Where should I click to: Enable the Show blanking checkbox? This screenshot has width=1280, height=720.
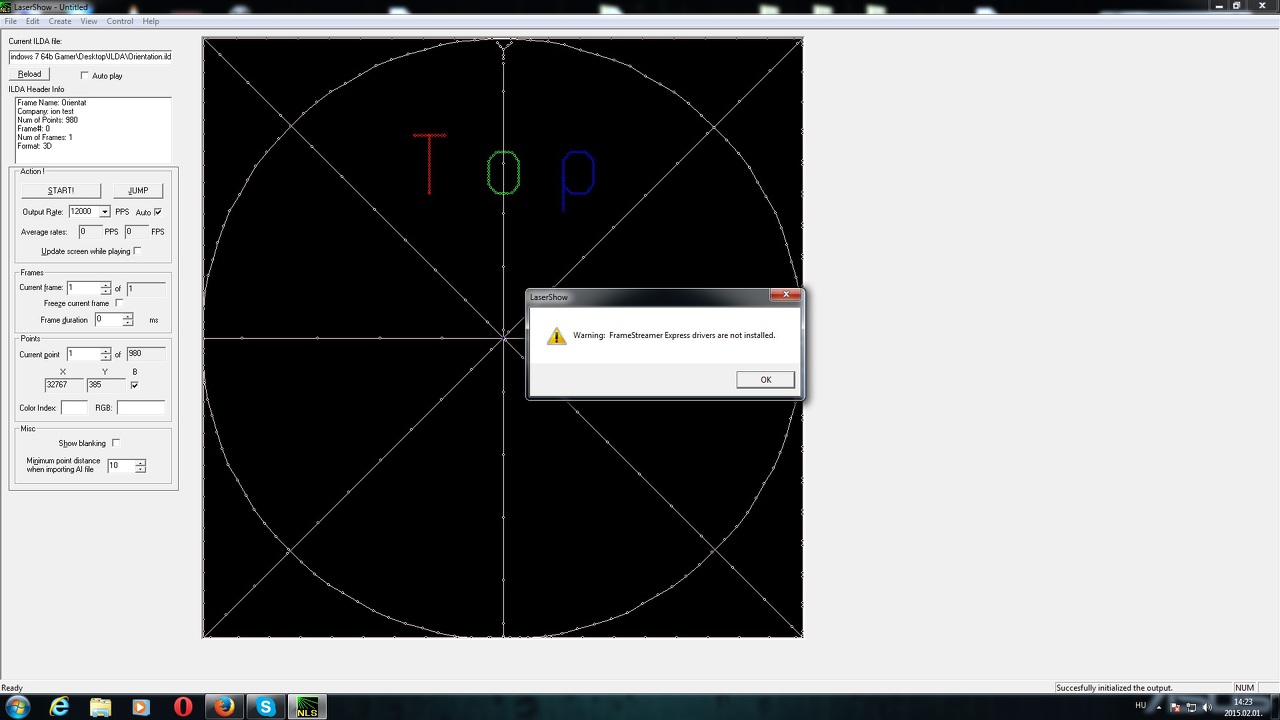tap(116, 443)
